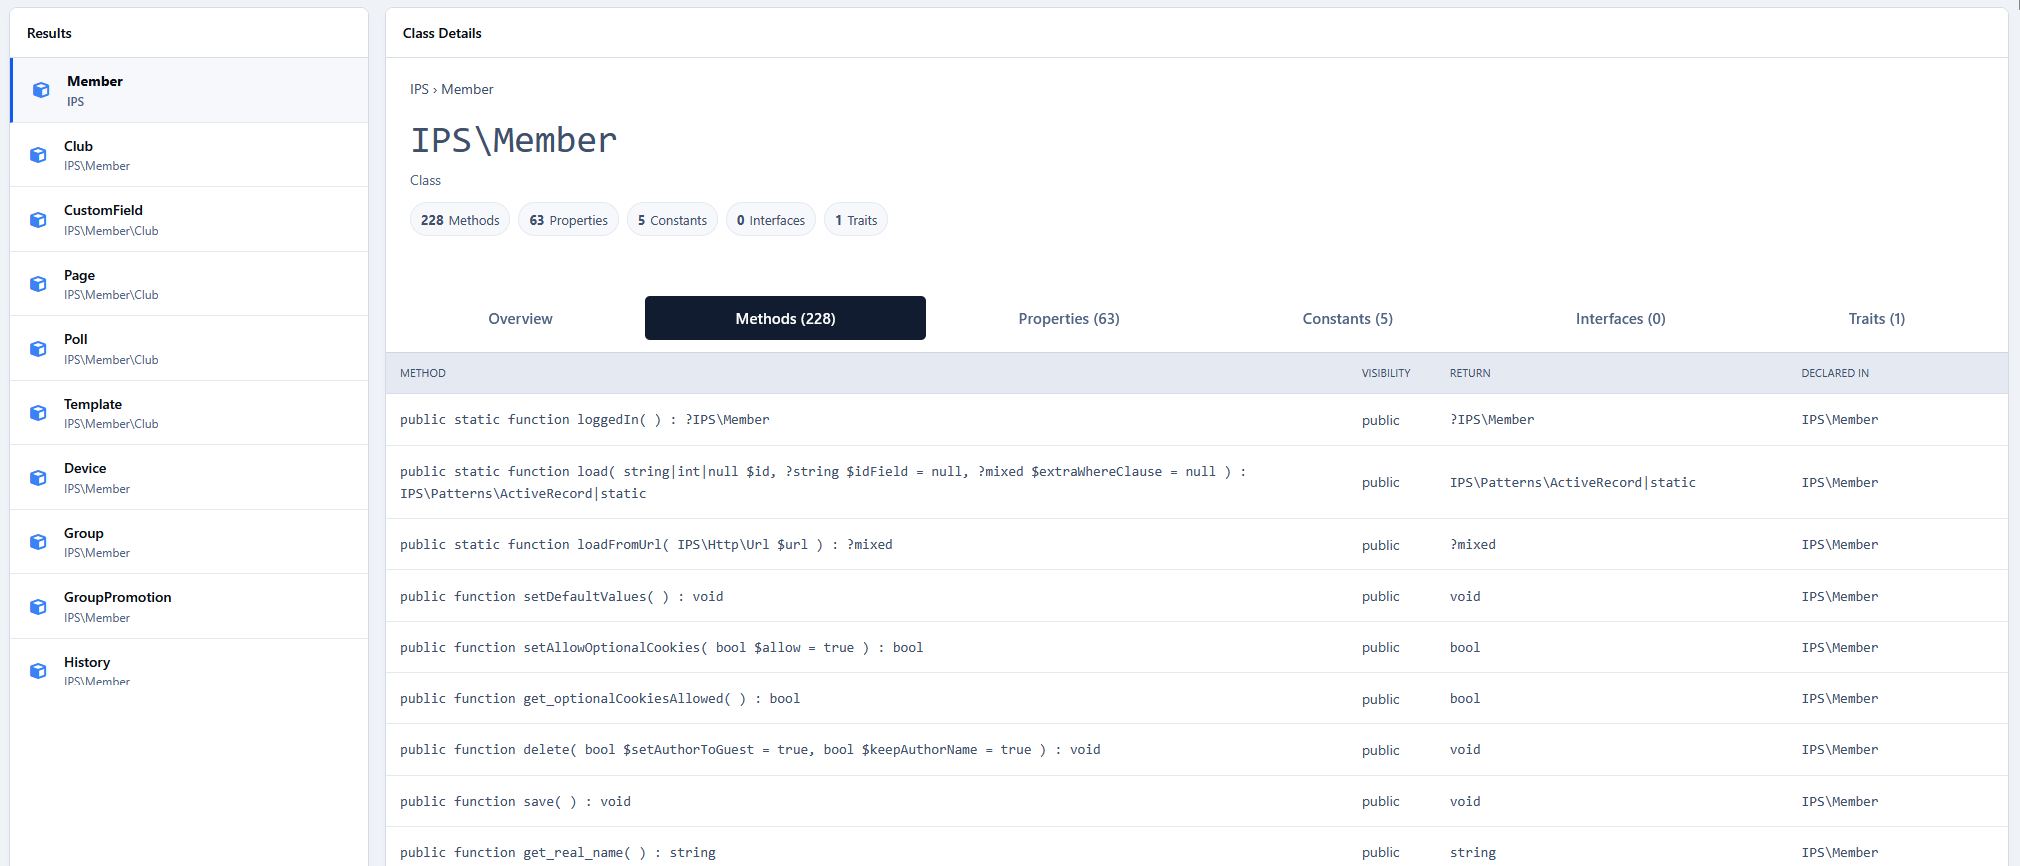Click the 63 Properties badge
The image size is (2020, 866).
568,220
